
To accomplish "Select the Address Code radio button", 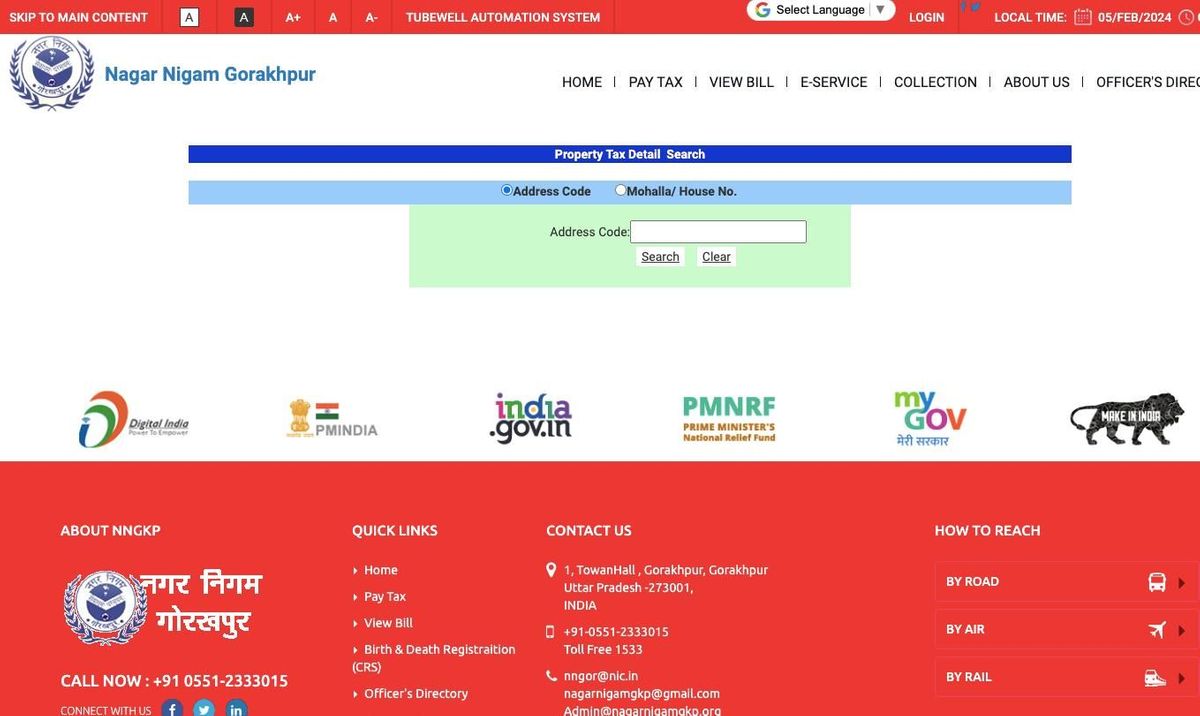I will pyautogui.click(x=505, y=189).
